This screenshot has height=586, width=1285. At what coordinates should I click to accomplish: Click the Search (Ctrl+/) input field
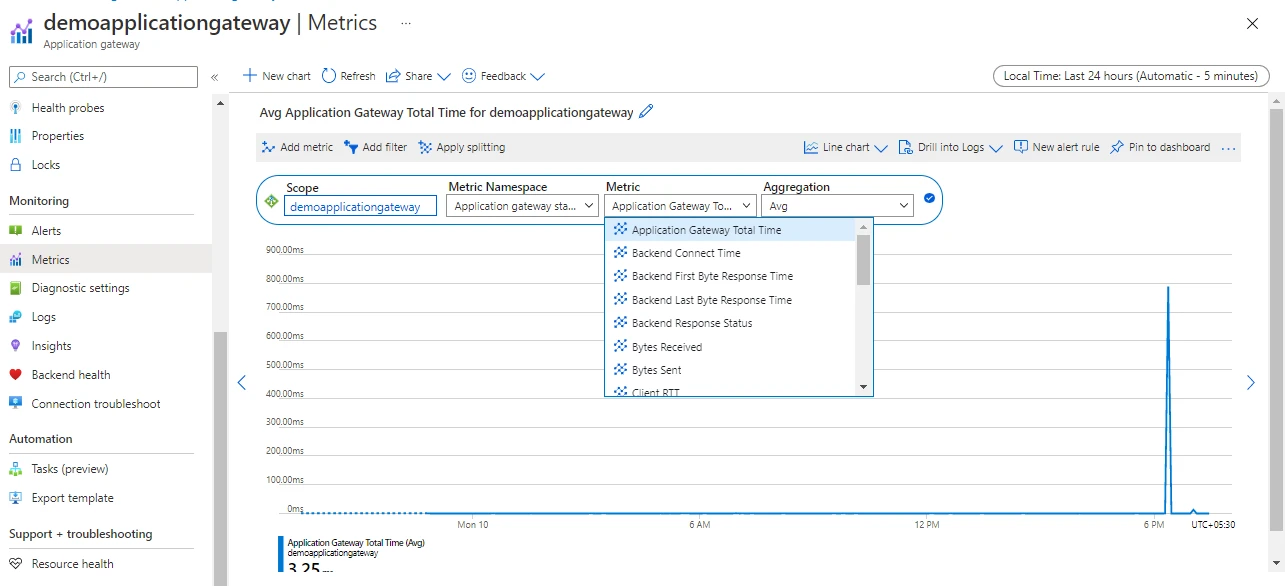pyautogui.click(x=104, y=77)
